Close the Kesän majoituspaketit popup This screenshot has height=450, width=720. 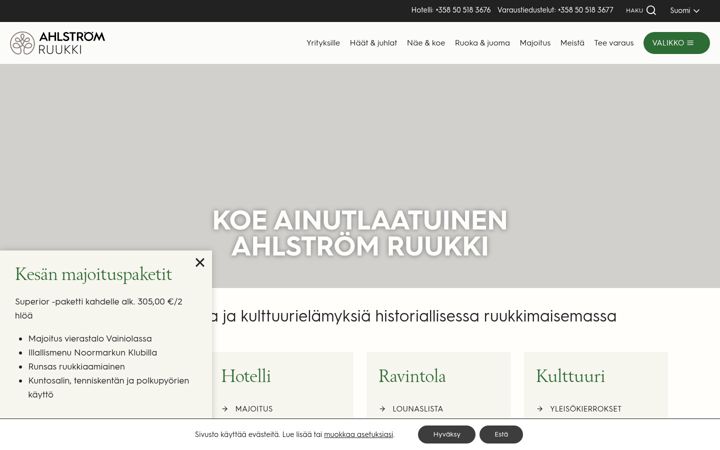[200, 262]
